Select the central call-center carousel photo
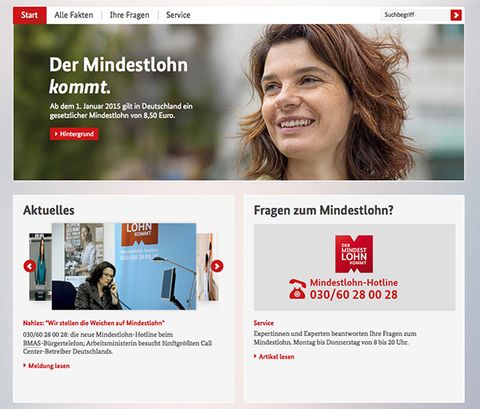480x409 pixels. point(124,266)
